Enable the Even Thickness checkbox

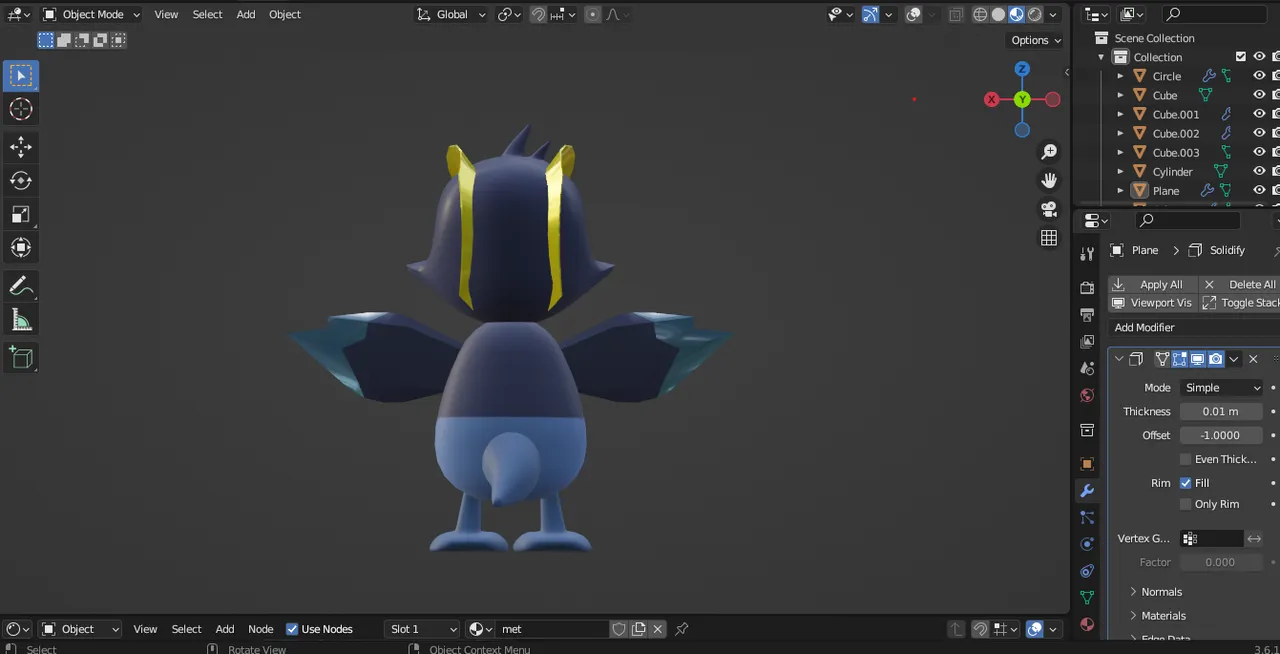coord(1186,459)
